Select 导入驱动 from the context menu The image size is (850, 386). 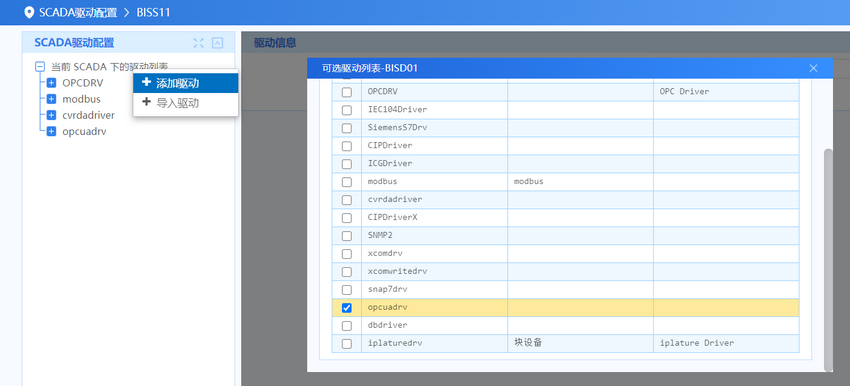click(x=185, y=102)
